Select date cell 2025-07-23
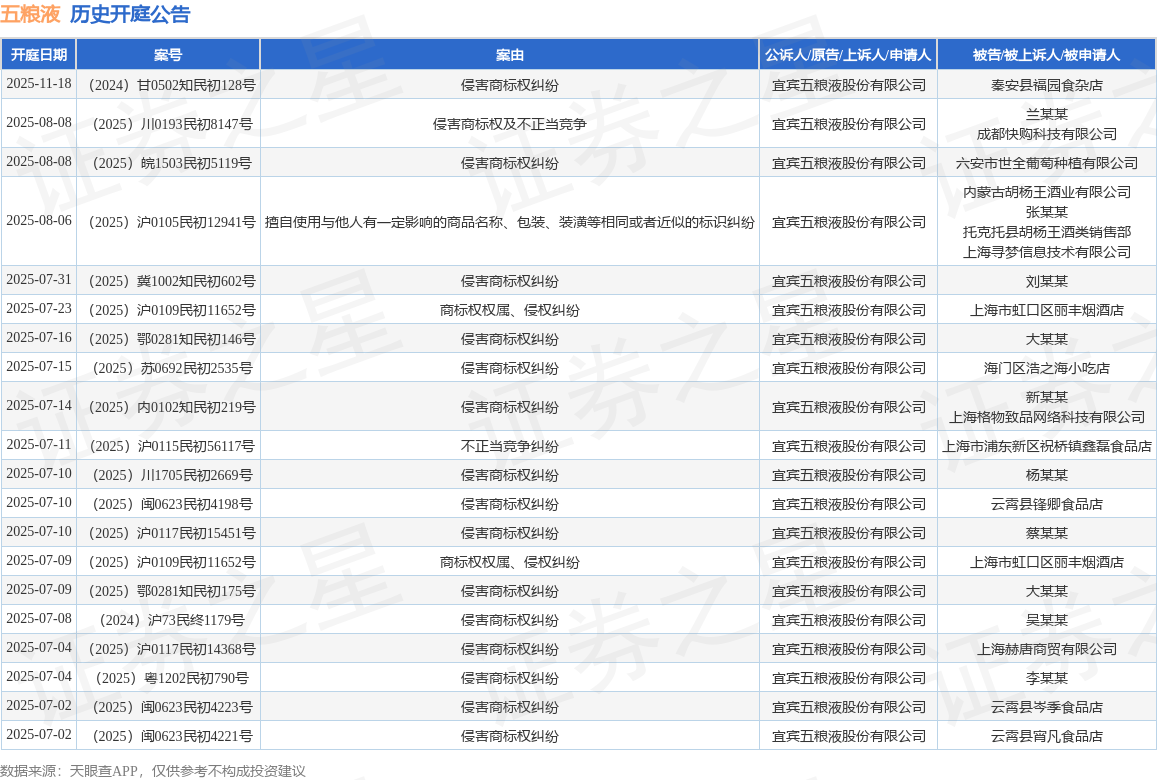 coord(39,308)
